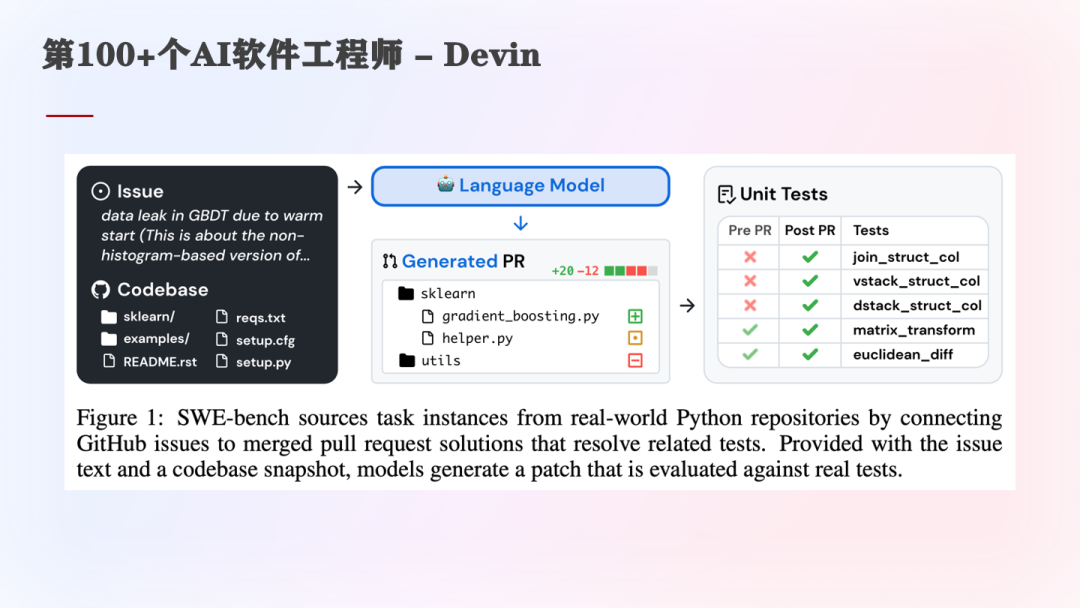The width and height of the screenshot is (1080, 608).
Task: Click the reqs.txt file icon
Action: 222,317
